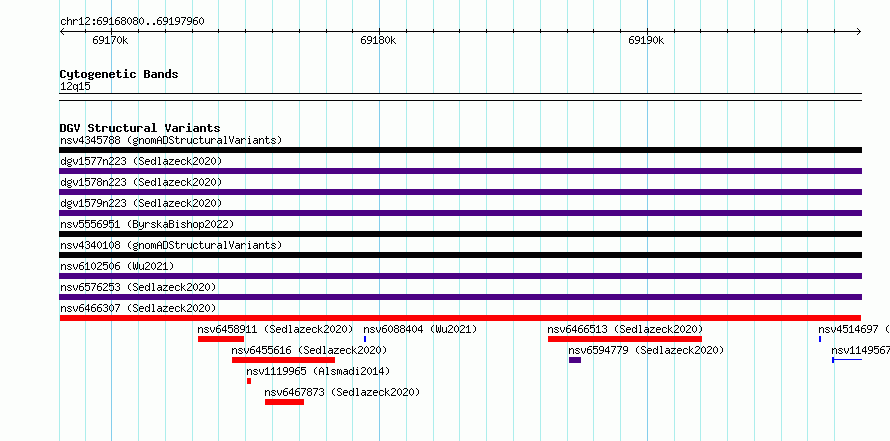Click the purple bar for dgv1577n223

[460, 171]
